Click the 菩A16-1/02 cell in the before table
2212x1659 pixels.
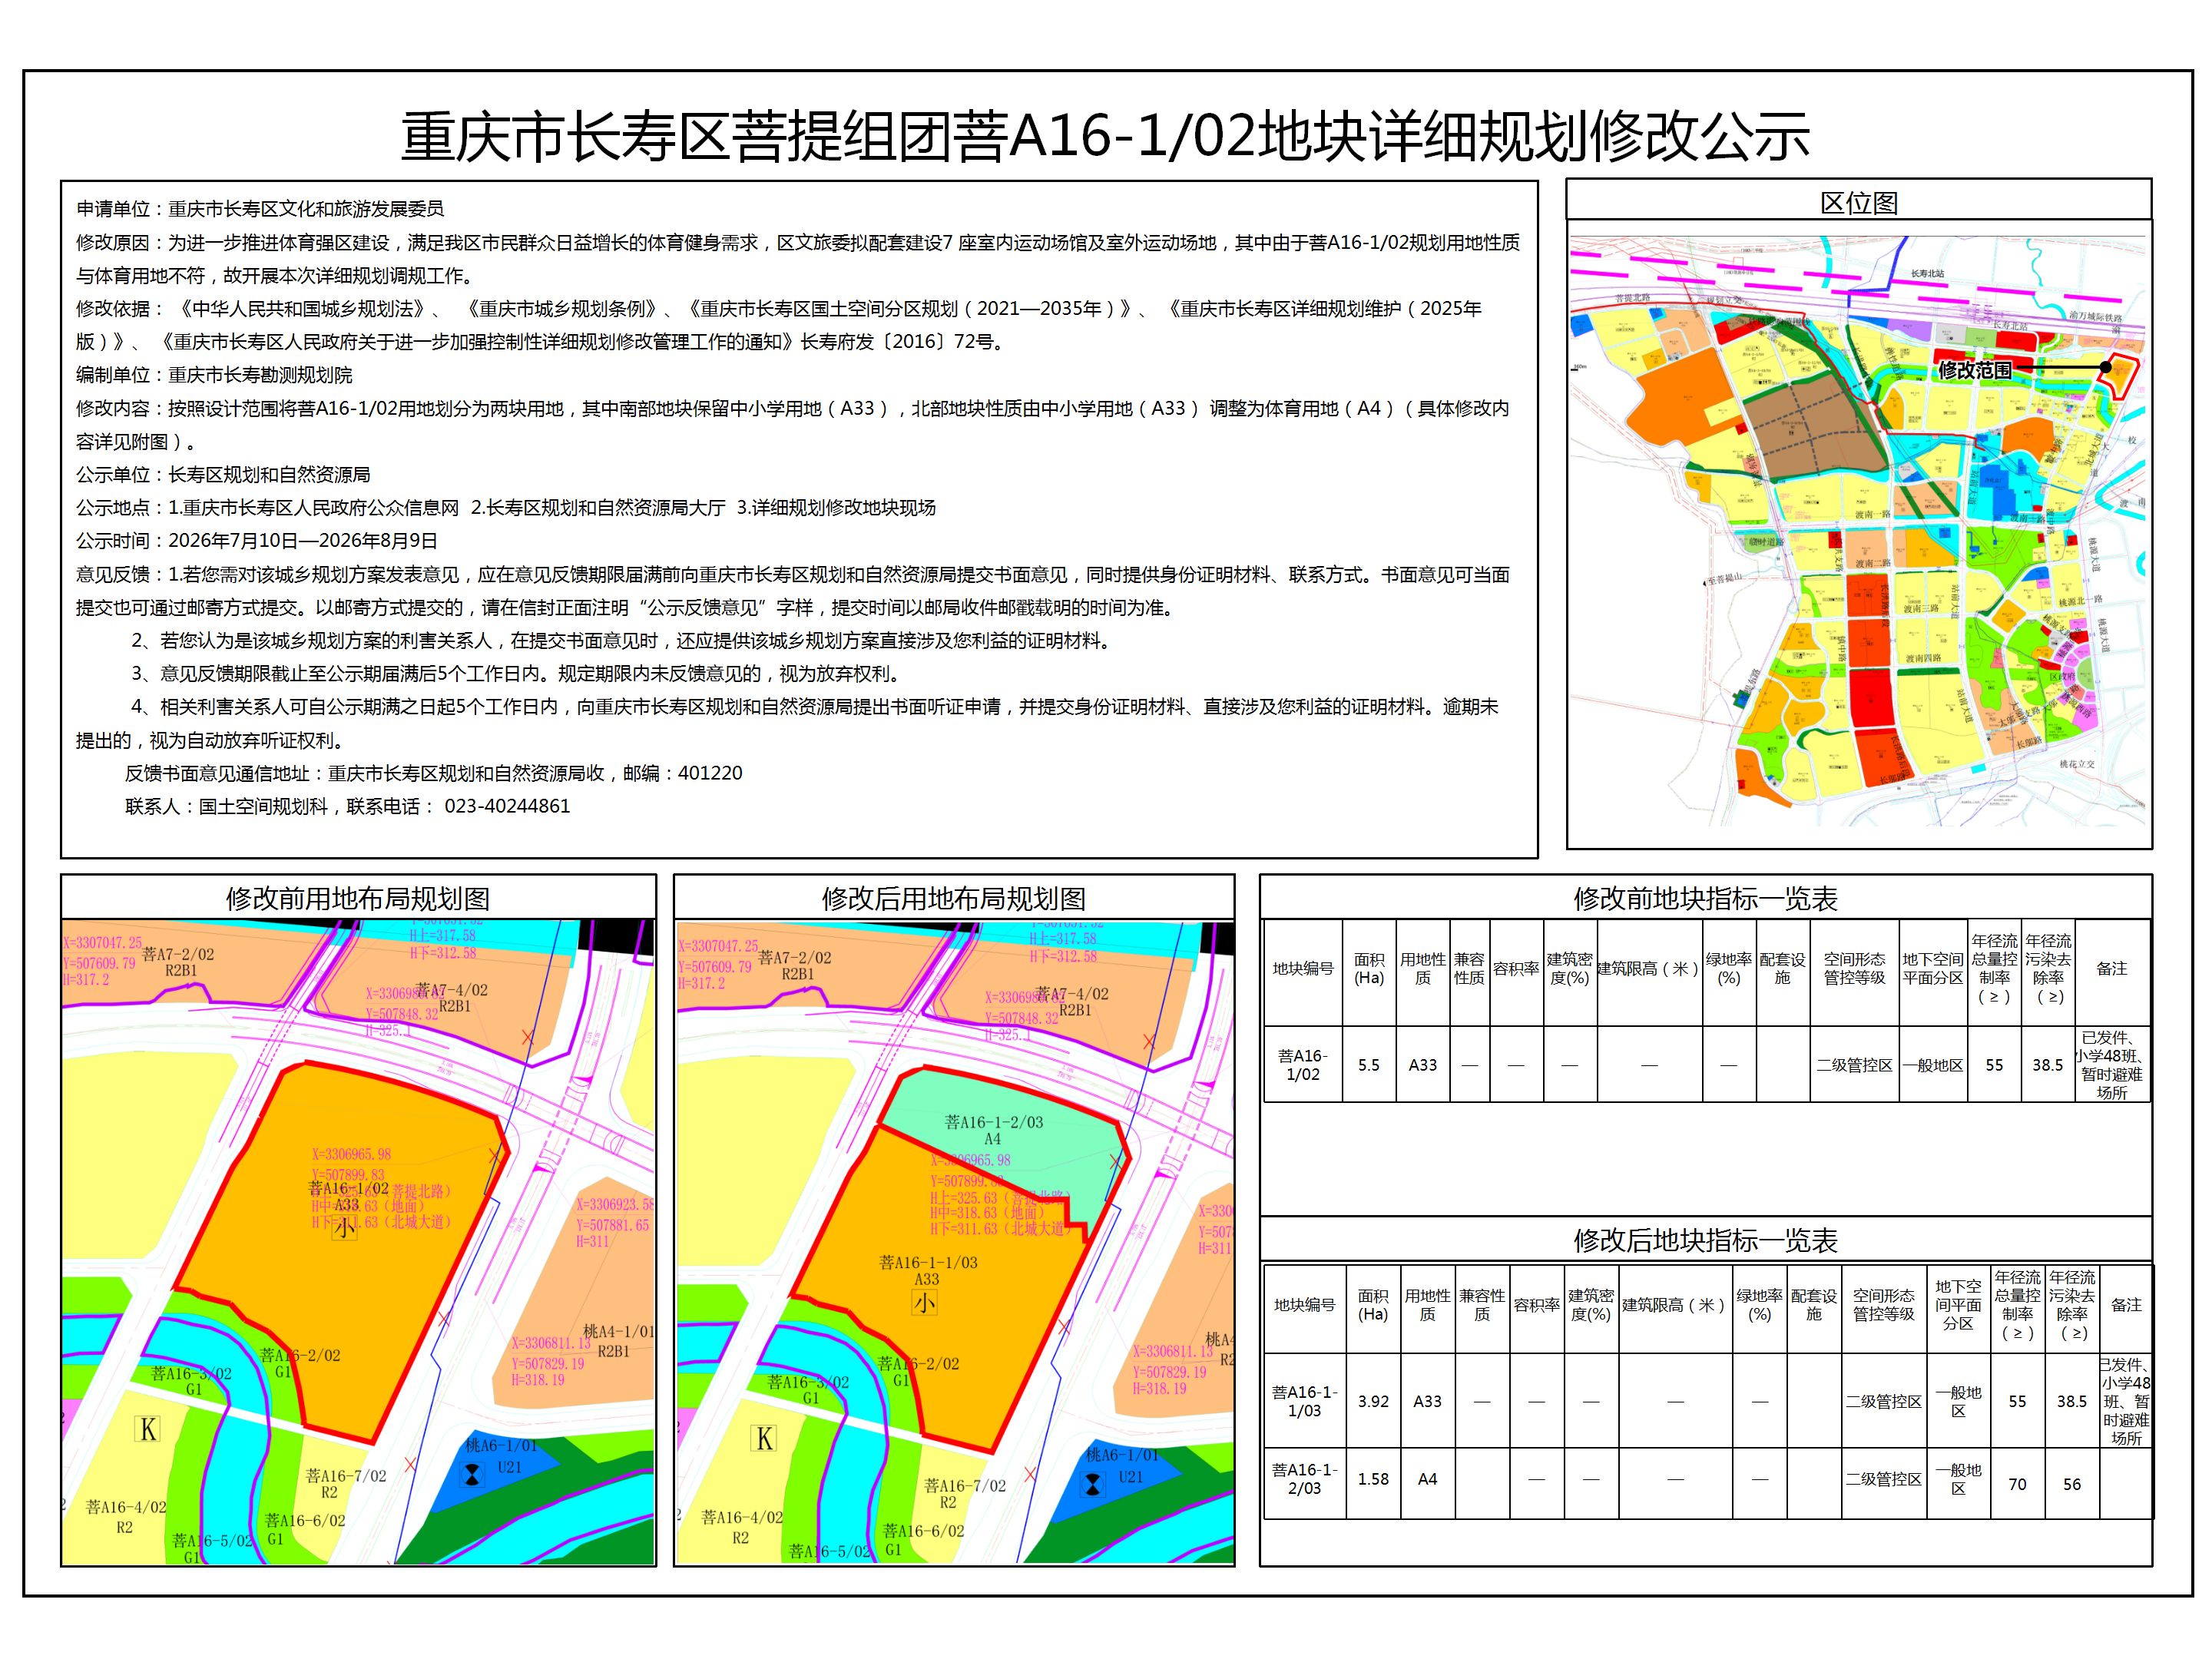(1303, 1065)
